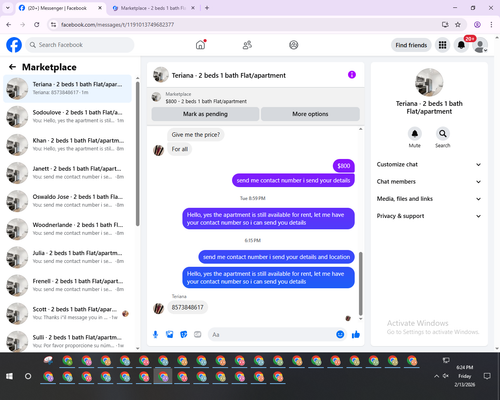Open the Chrome profile icon

tap(477, 24)
